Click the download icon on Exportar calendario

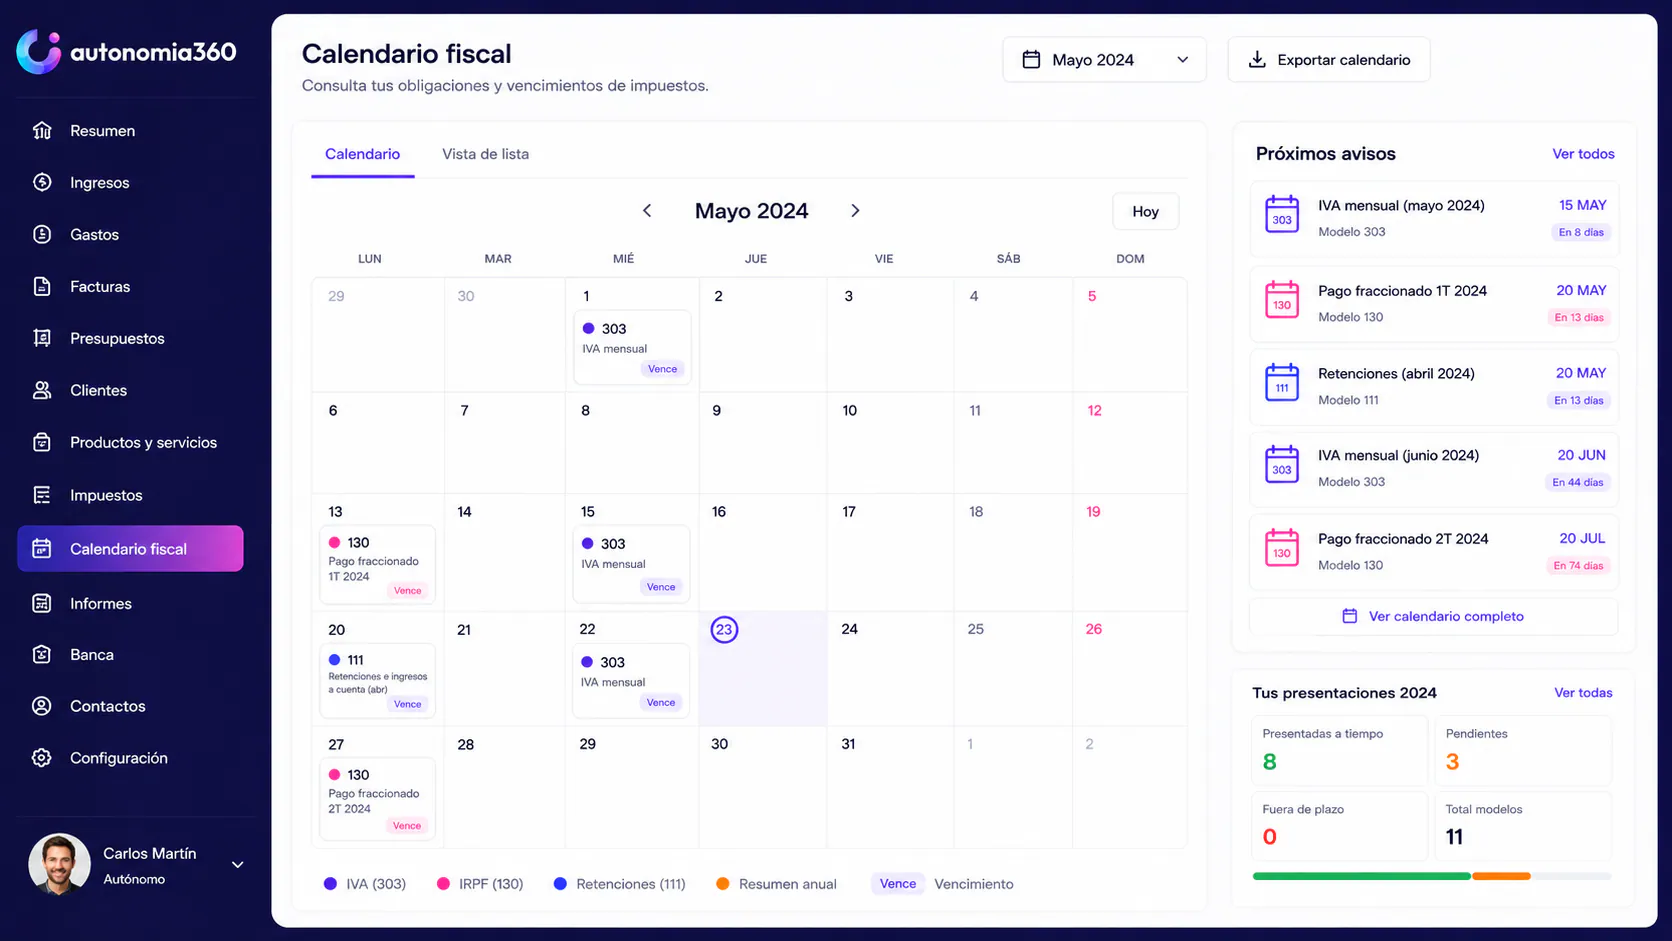coord(1257,60)
